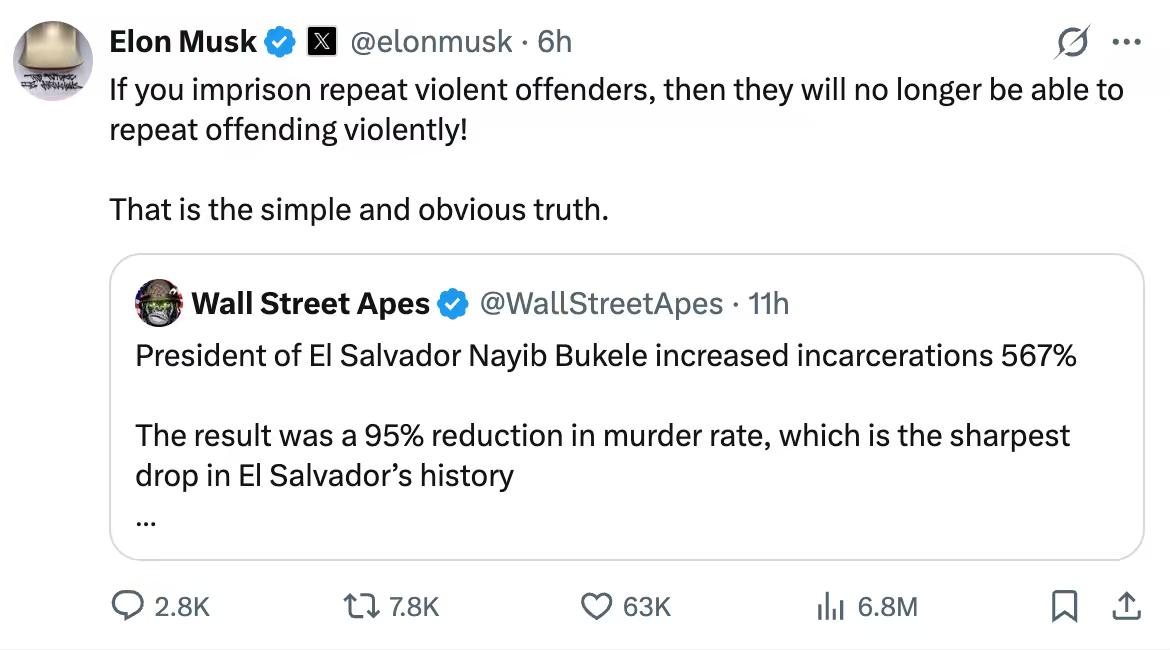The image size is (1170, 650).
Task: Open Elon Musk's profile avatar
Action: coord(52,60)
